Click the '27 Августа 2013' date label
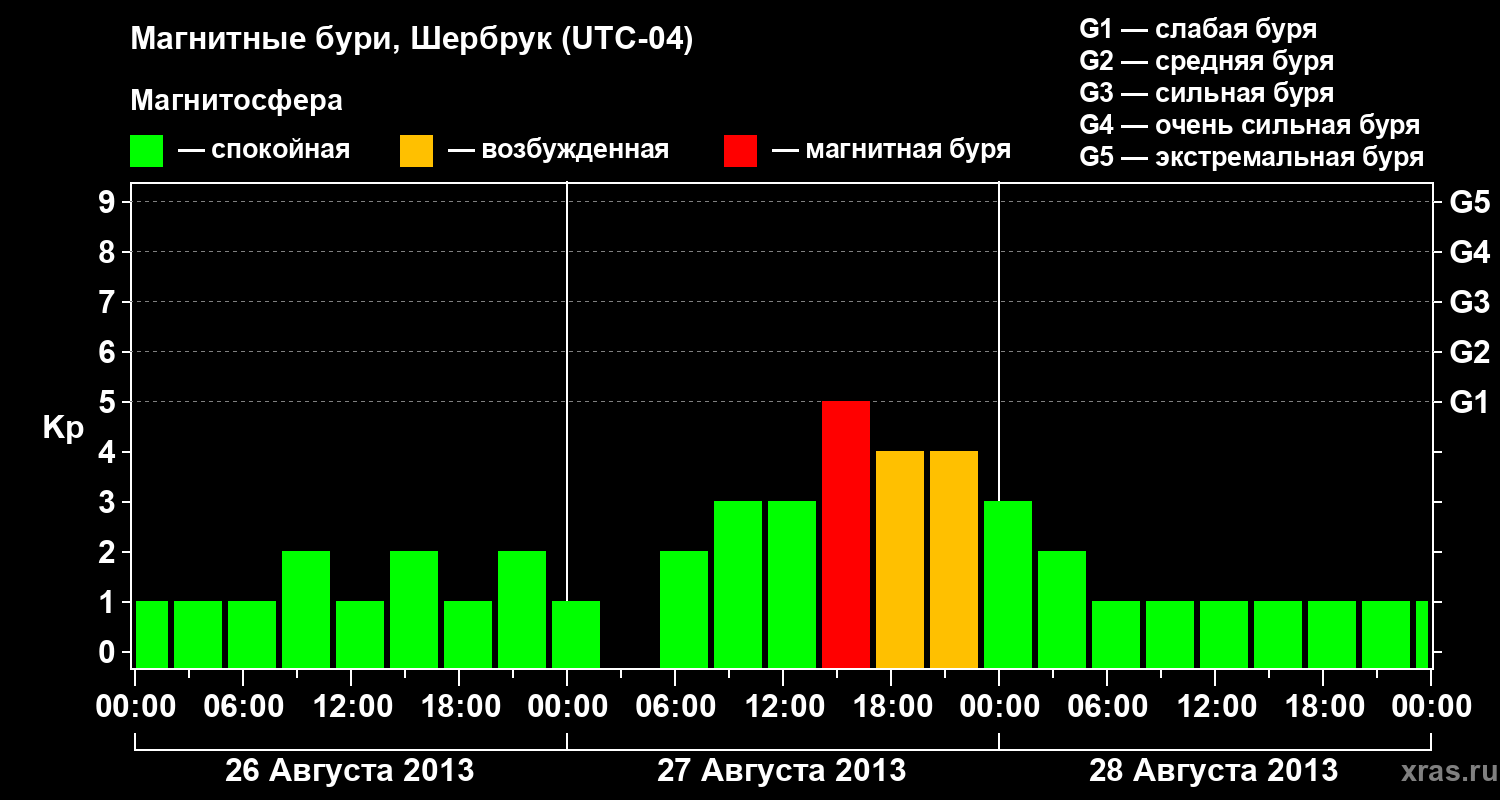 [782, 771]
